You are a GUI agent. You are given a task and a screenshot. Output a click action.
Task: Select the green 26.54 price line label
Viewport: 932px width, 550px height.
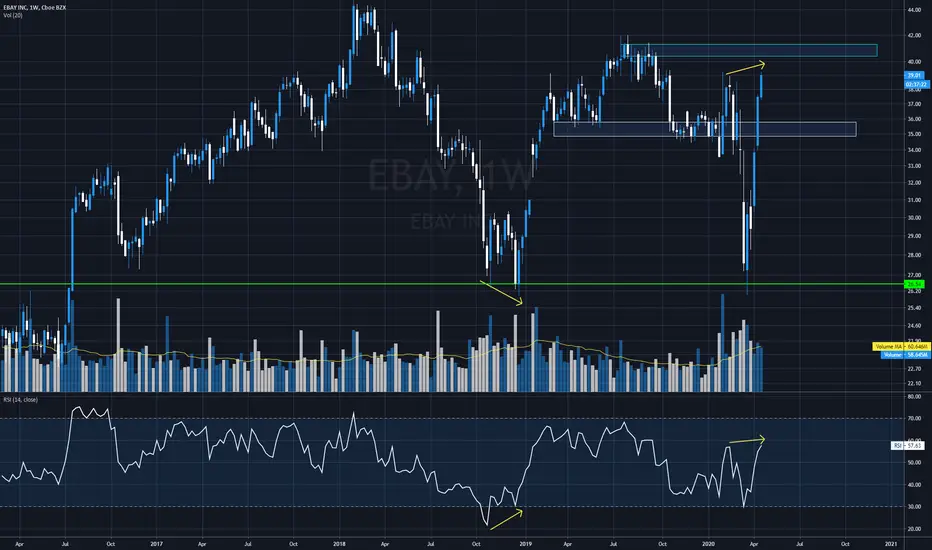click(x=914, y=284)
